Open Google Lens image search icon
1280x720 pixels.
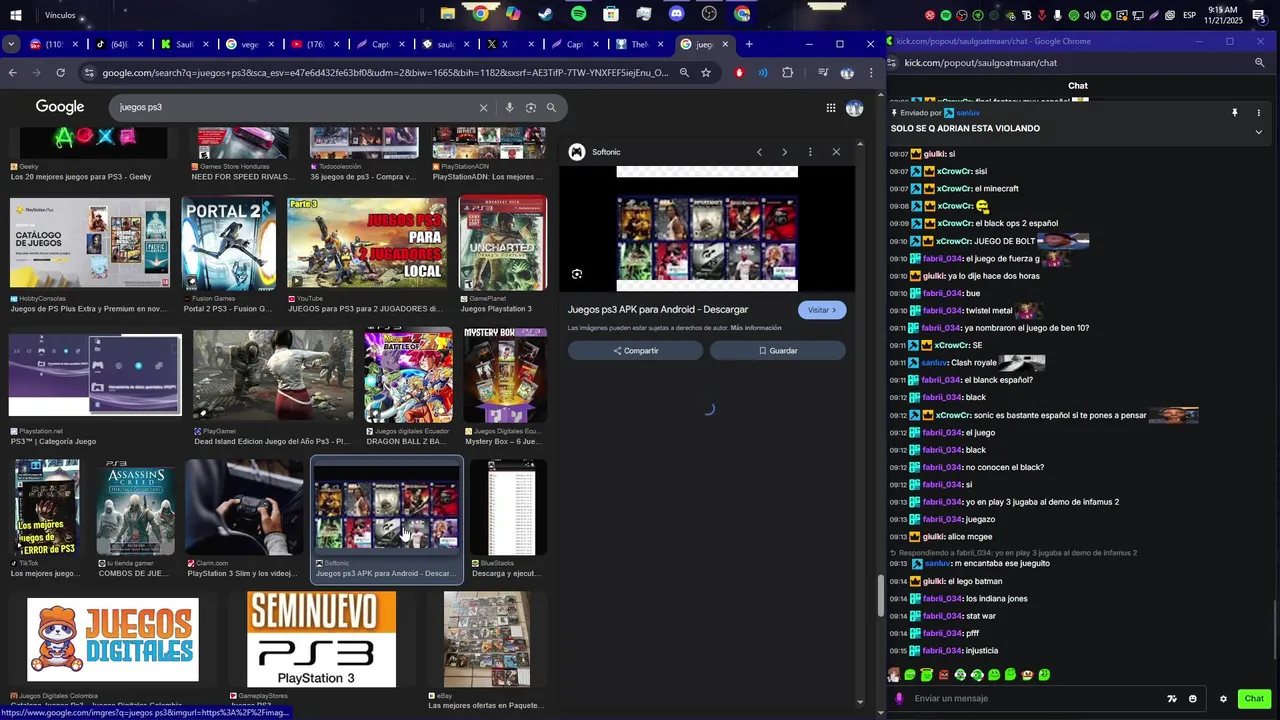pos(531,108)
